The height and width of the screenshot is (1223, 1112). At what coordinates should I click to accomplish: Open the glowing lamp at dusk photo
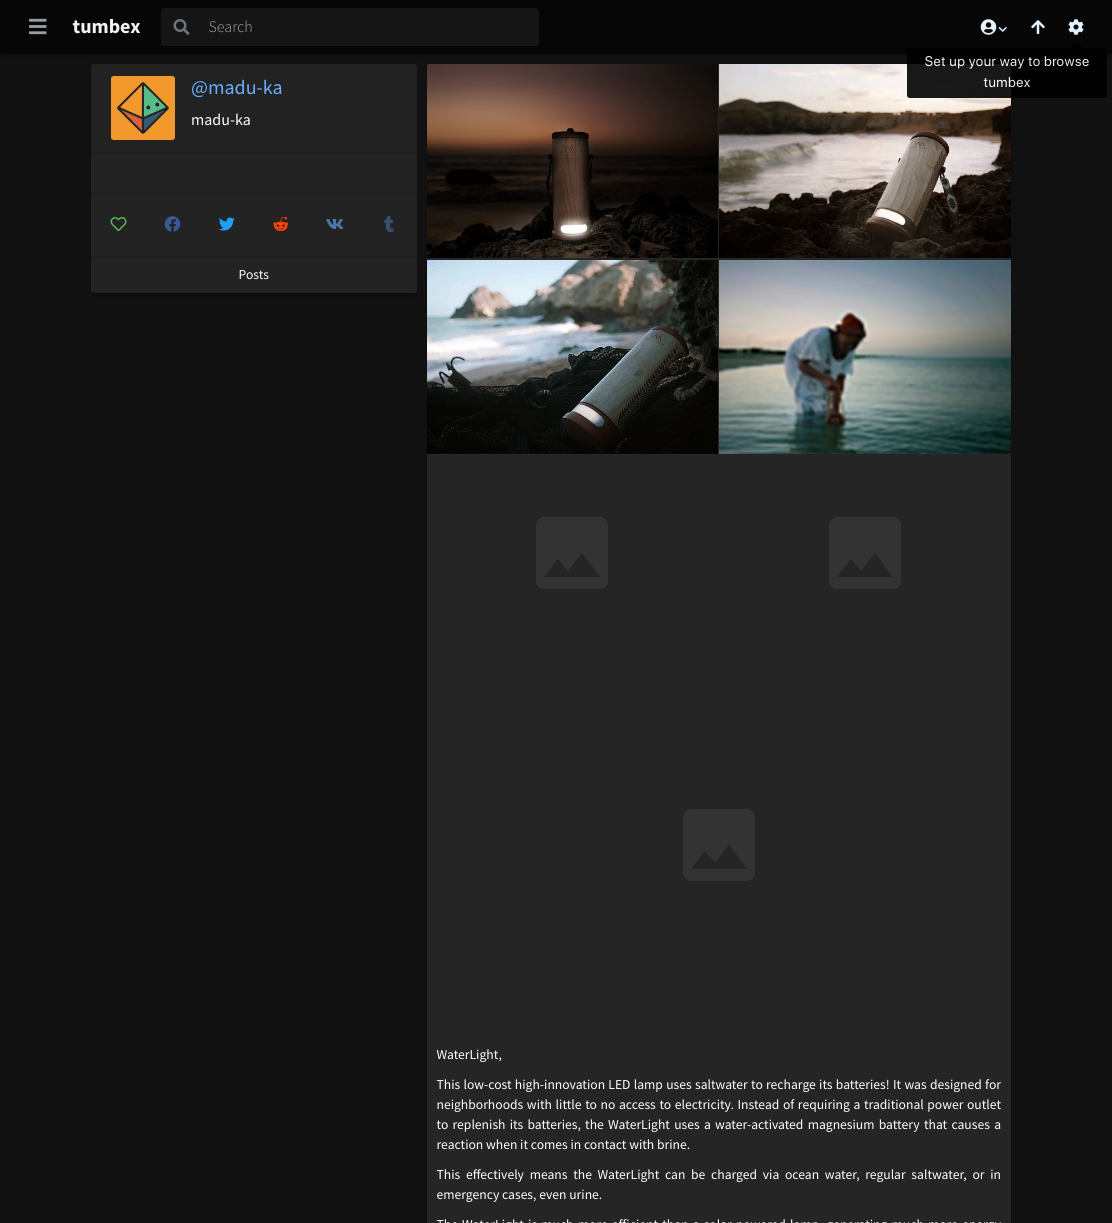coord(572,161)
